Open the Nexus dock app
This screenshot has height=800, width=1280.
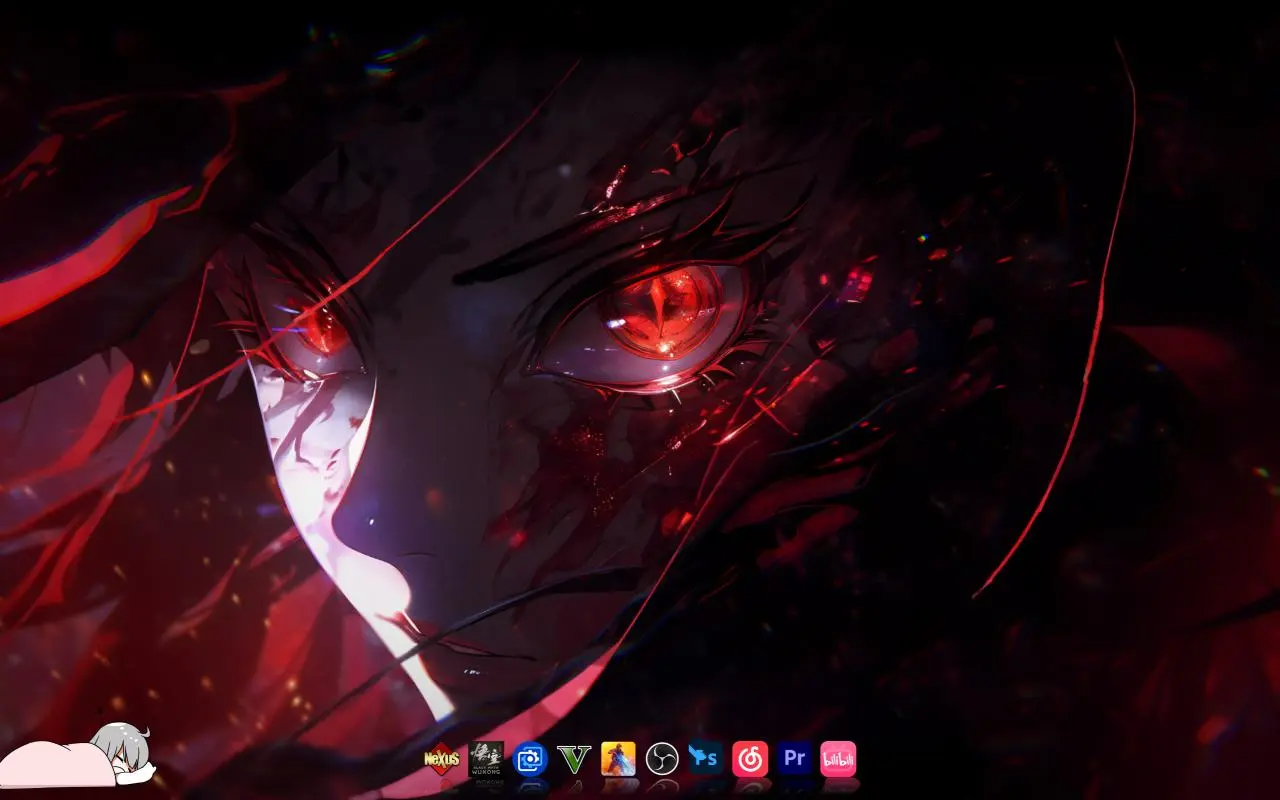click(442, 759)
